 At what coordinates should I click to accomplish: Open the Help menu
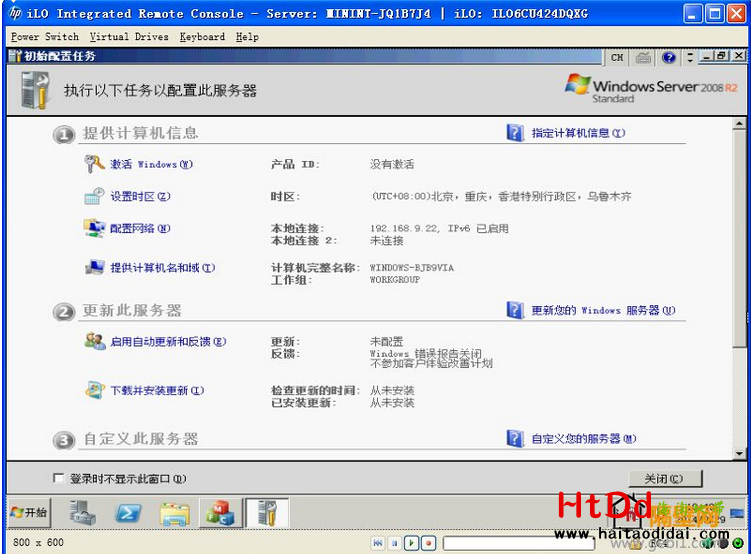click(247, 37)
